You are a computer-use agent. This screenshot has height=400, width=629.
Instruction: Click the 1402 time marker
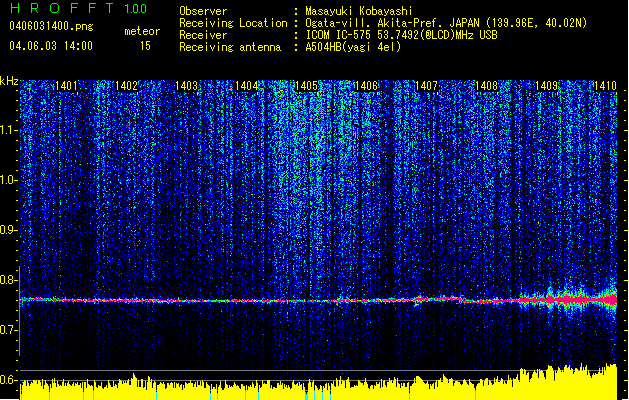(x=126, y=86)
